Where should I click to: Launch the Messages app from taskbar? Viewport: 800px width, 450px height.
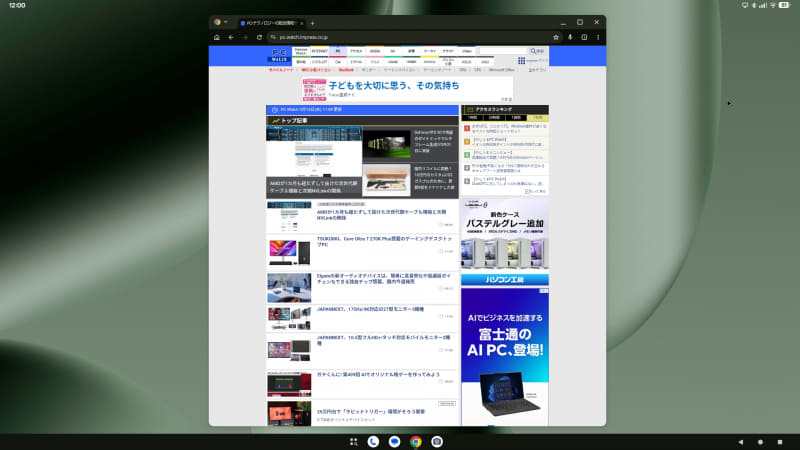point(394,442)
